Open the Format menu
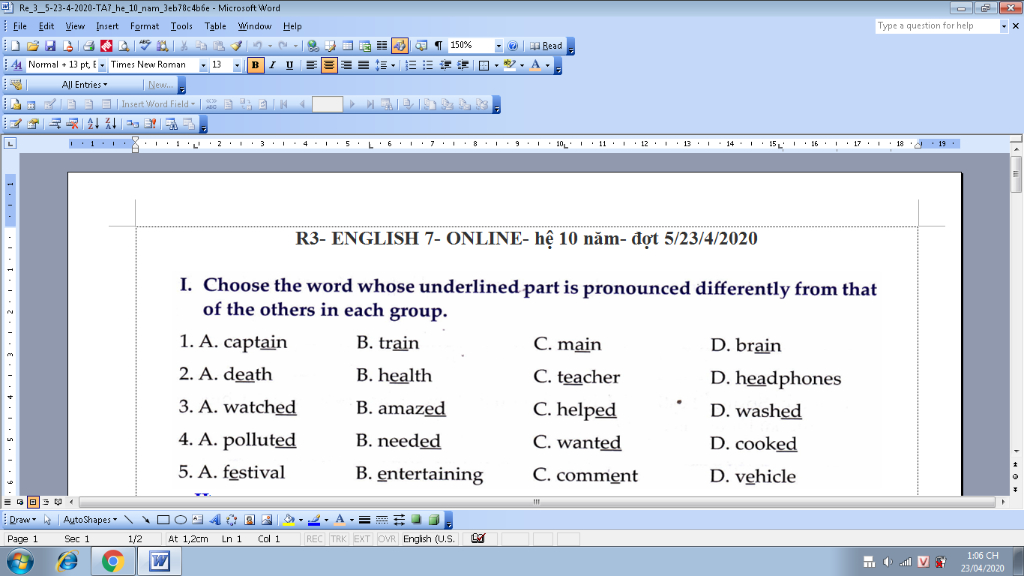This screenshot has height=576, width=1024. 144,26
